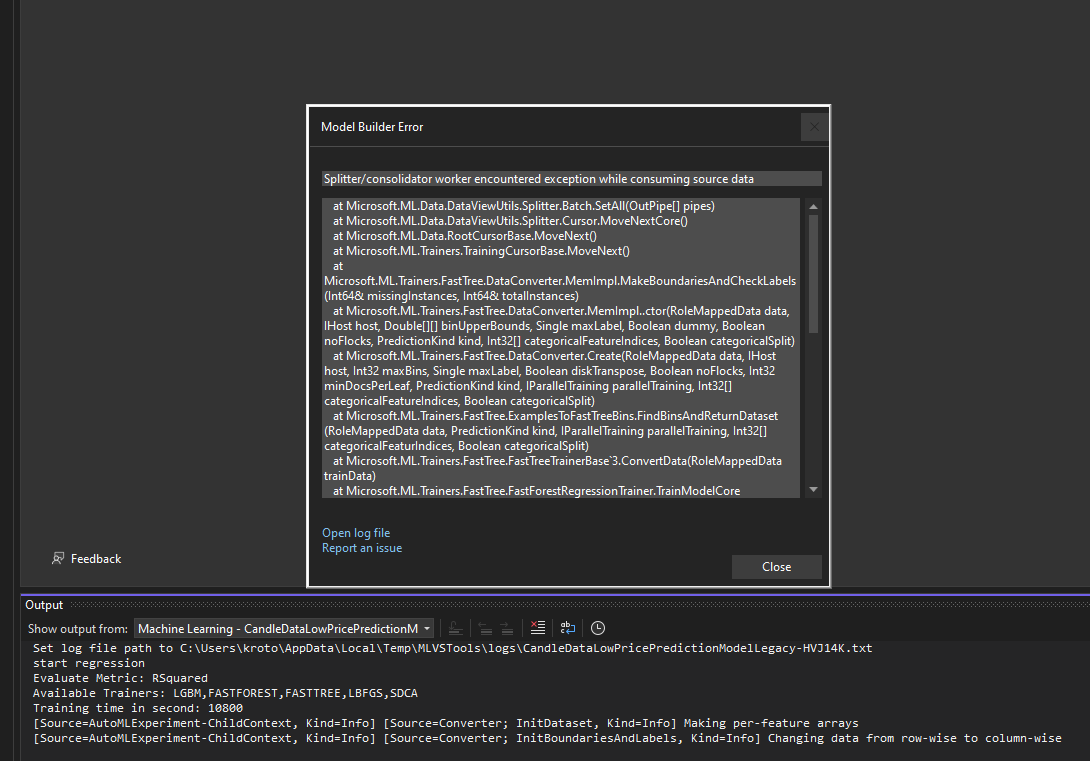This screenshot has height=761, width=1090.
Task: Clear all output messages
Action: coord(537,628)
